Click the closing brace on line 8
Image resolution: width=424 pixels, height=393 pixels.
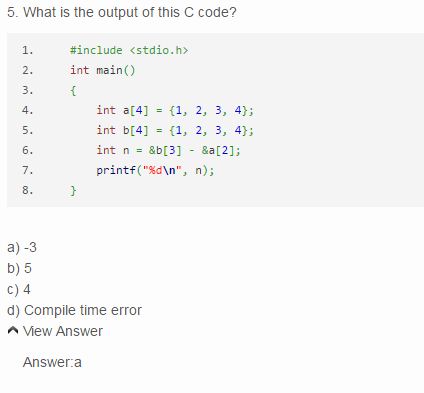tap(73, 191)
